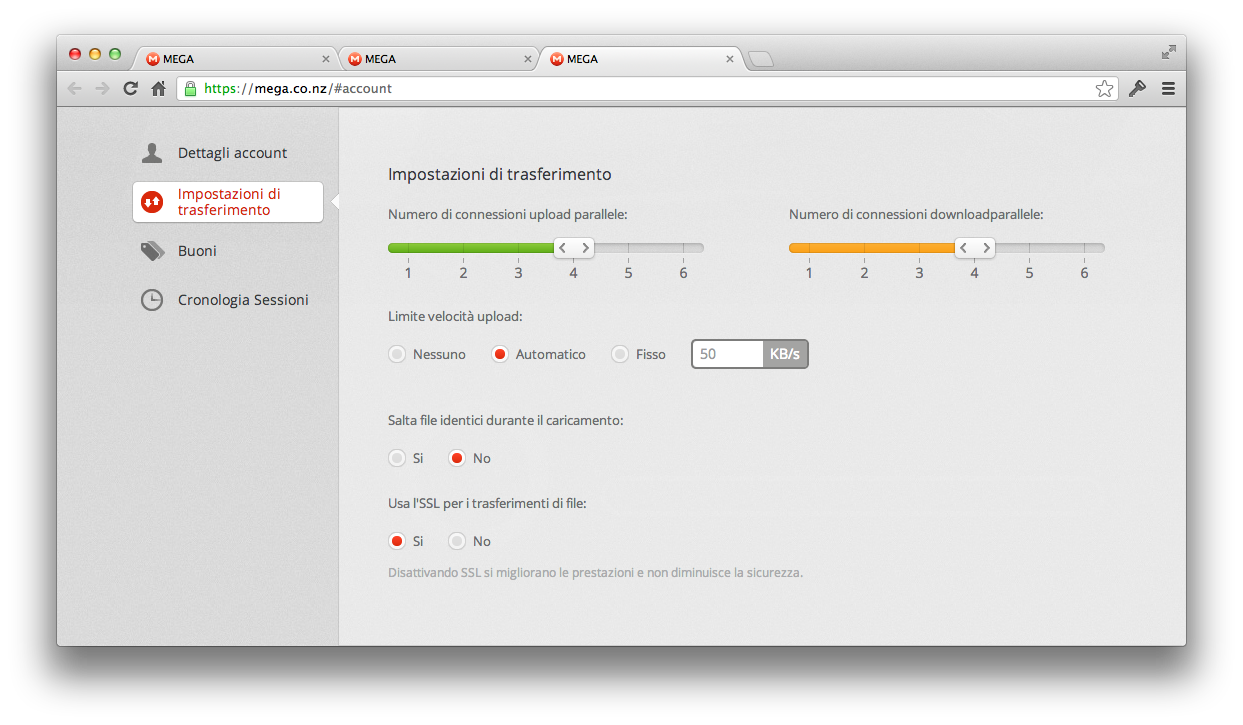Click the upload connections slider handle

pos(574,248)
